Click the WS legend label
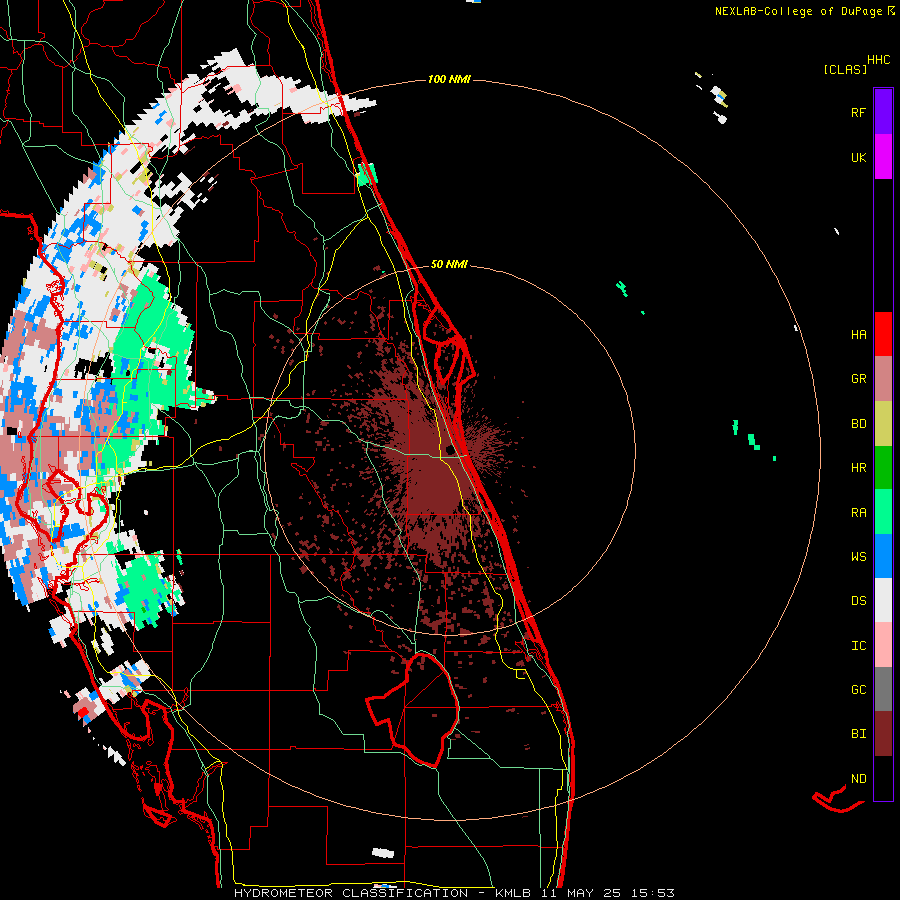 click(x=858, y=556)
